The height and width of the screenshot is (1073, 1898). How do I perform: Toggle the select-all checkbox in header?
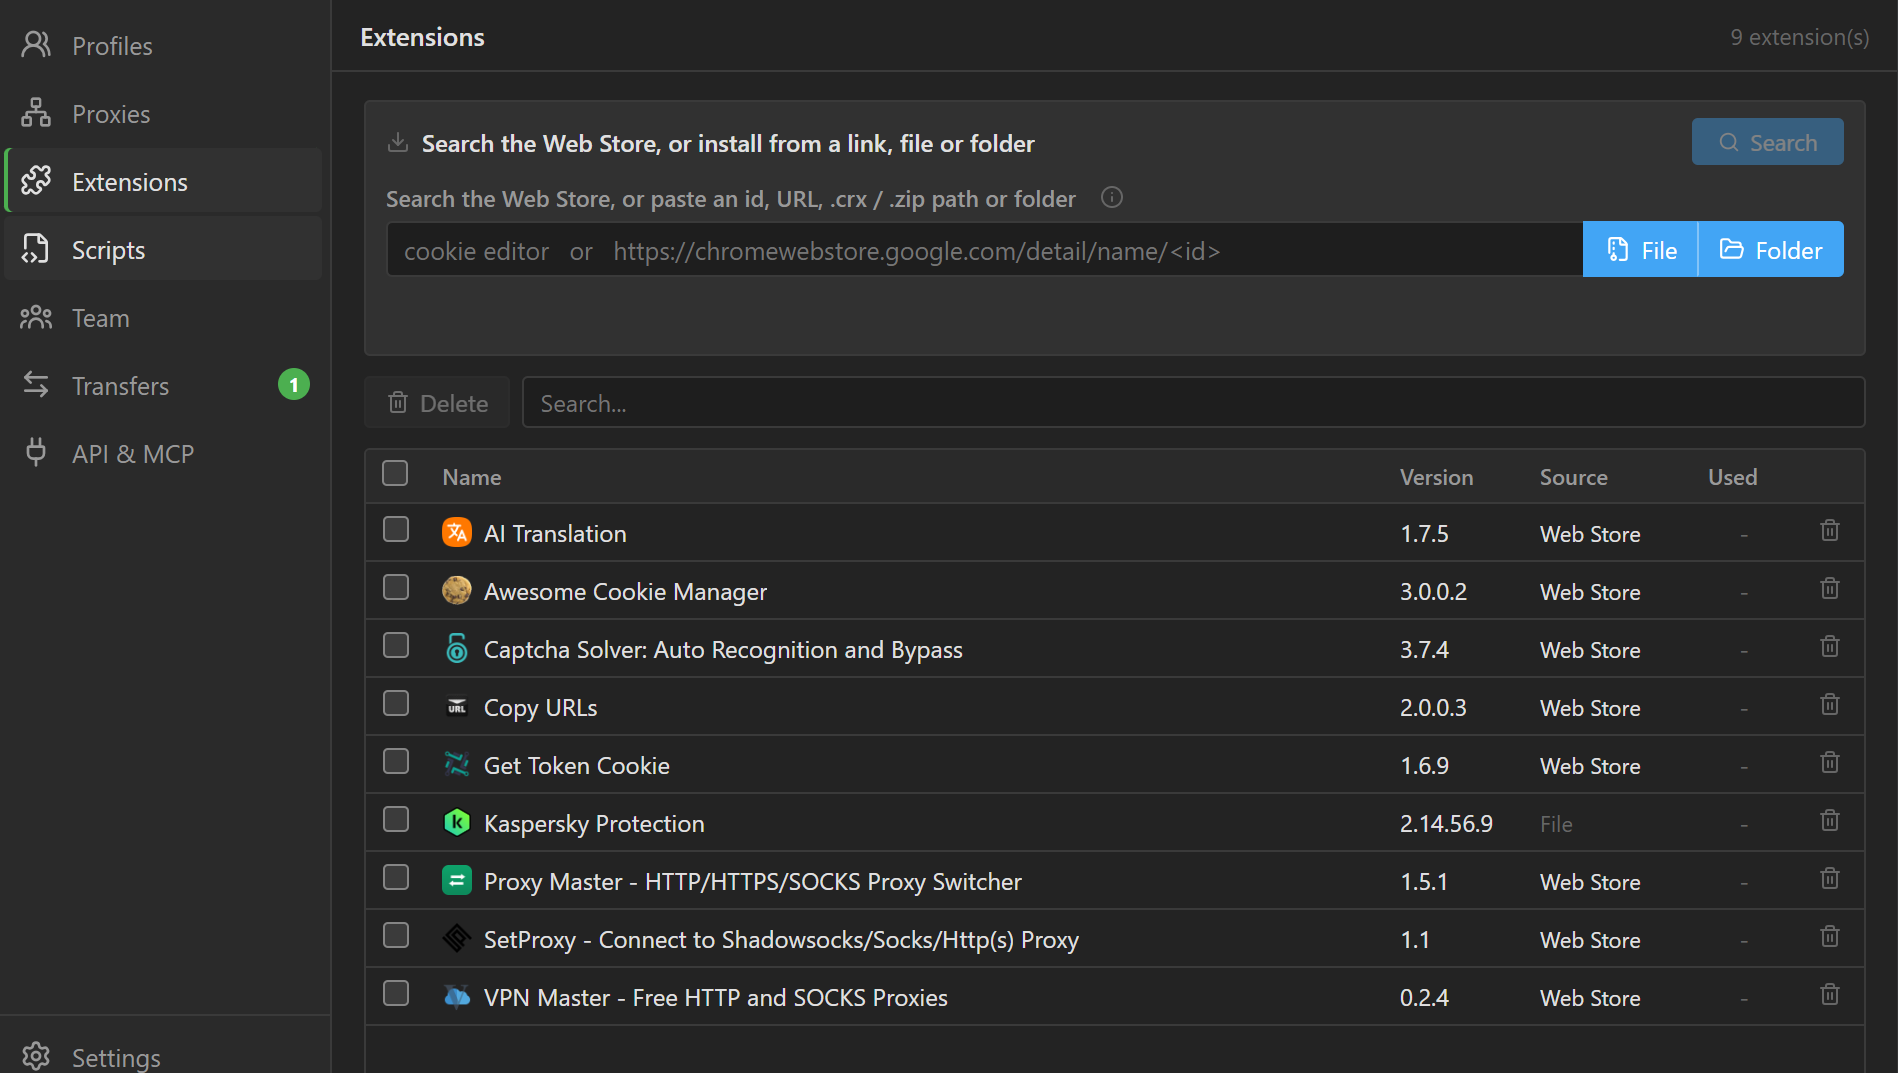[395, 473]
